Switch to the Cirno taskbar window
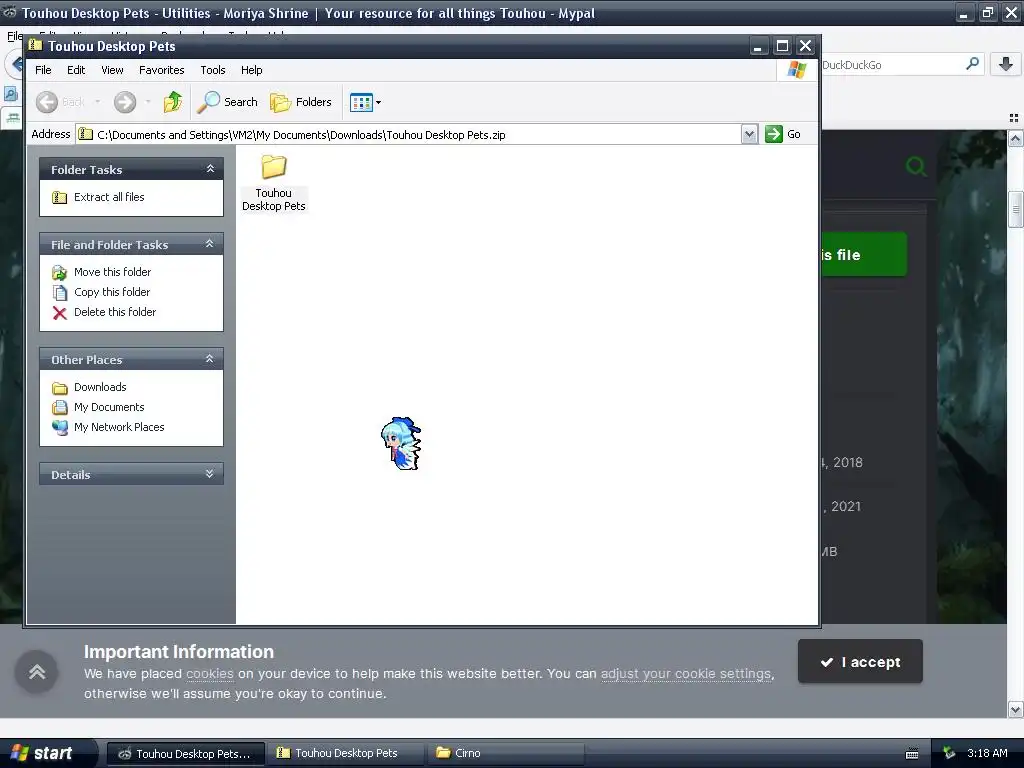 click(506, 753)
